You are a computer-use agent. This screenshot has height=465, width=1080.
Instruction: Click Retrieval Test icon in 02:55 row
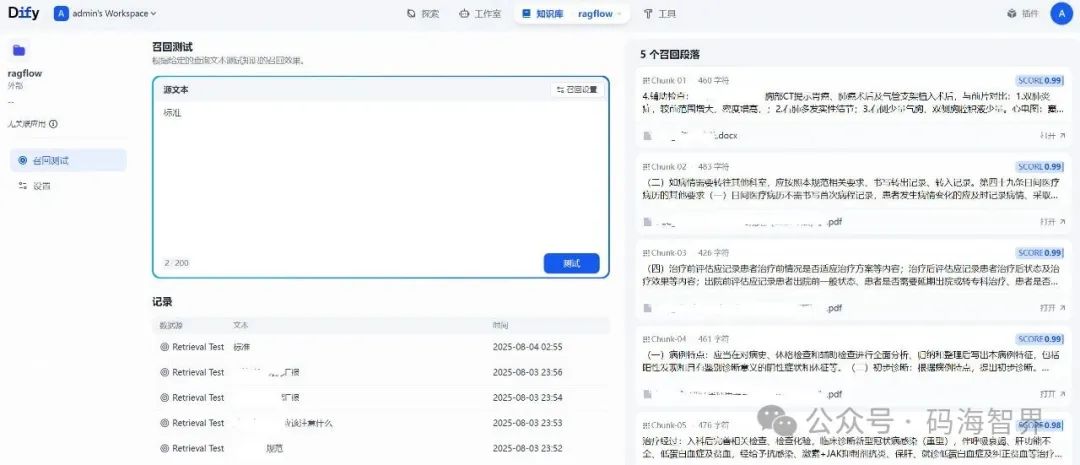coord(165,347)
